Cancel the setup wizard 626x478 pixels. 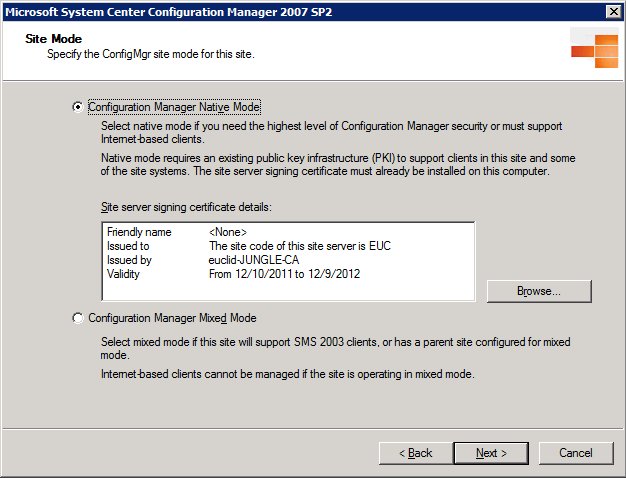tap(576, 453)
